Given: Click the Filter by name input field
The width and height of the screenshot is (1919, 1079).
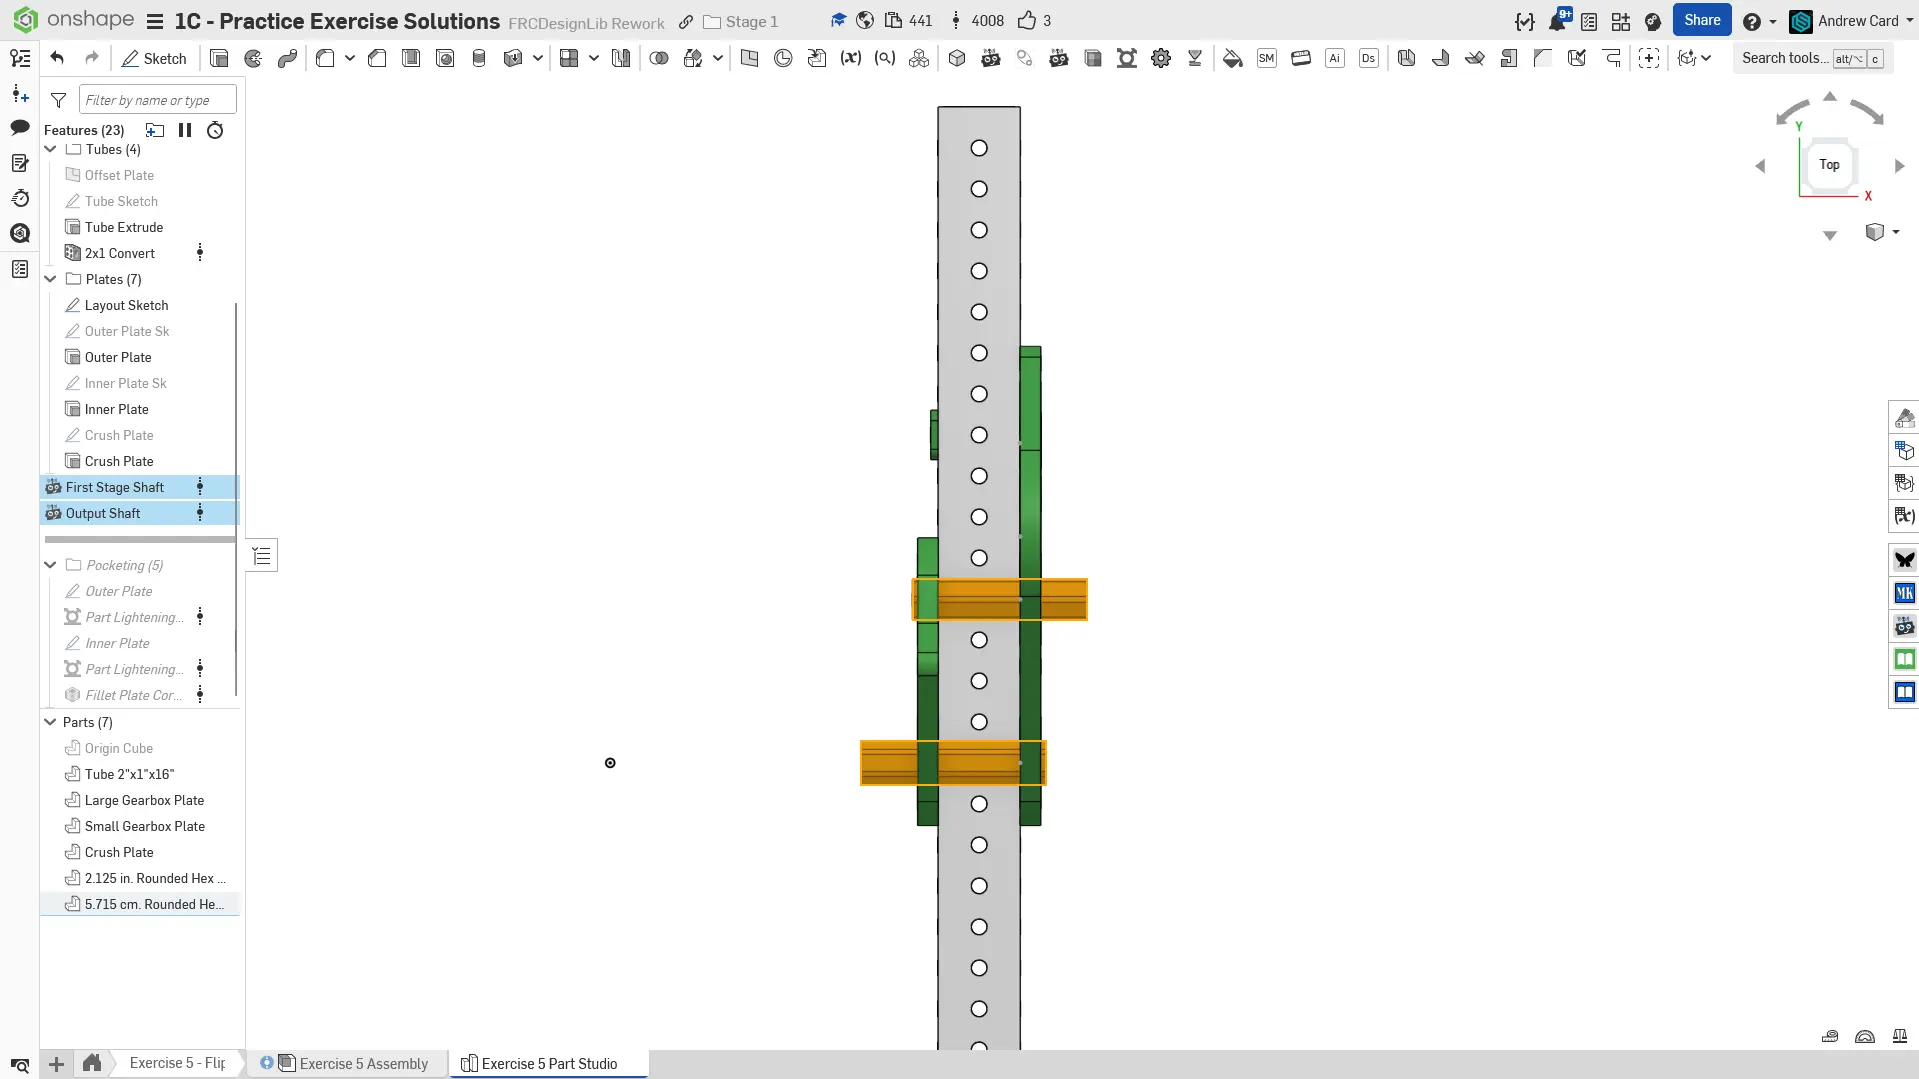Looking at the screenshot, I should click(x=157, y=100).
